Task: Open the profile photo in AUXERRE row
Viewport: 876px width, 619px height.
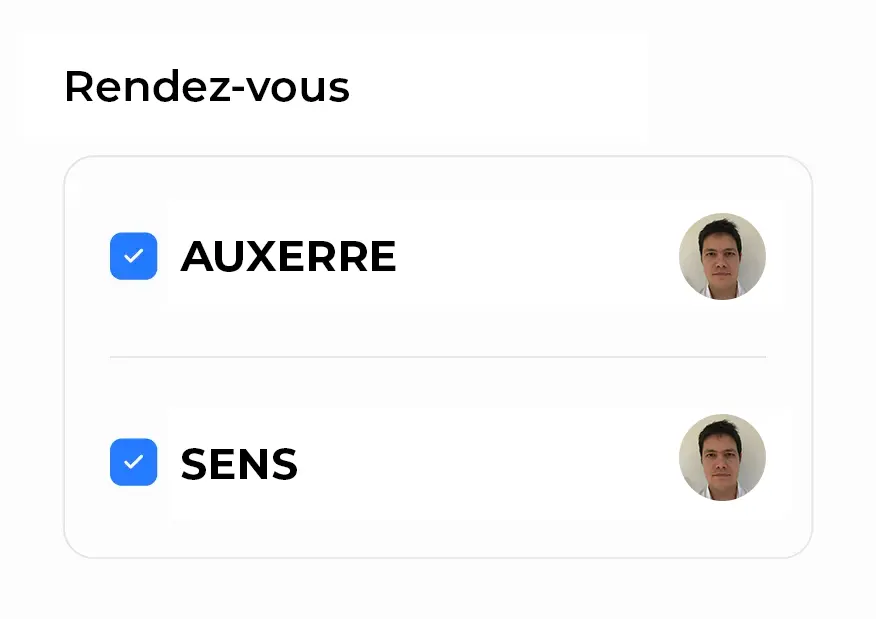Action: point(722,256)
